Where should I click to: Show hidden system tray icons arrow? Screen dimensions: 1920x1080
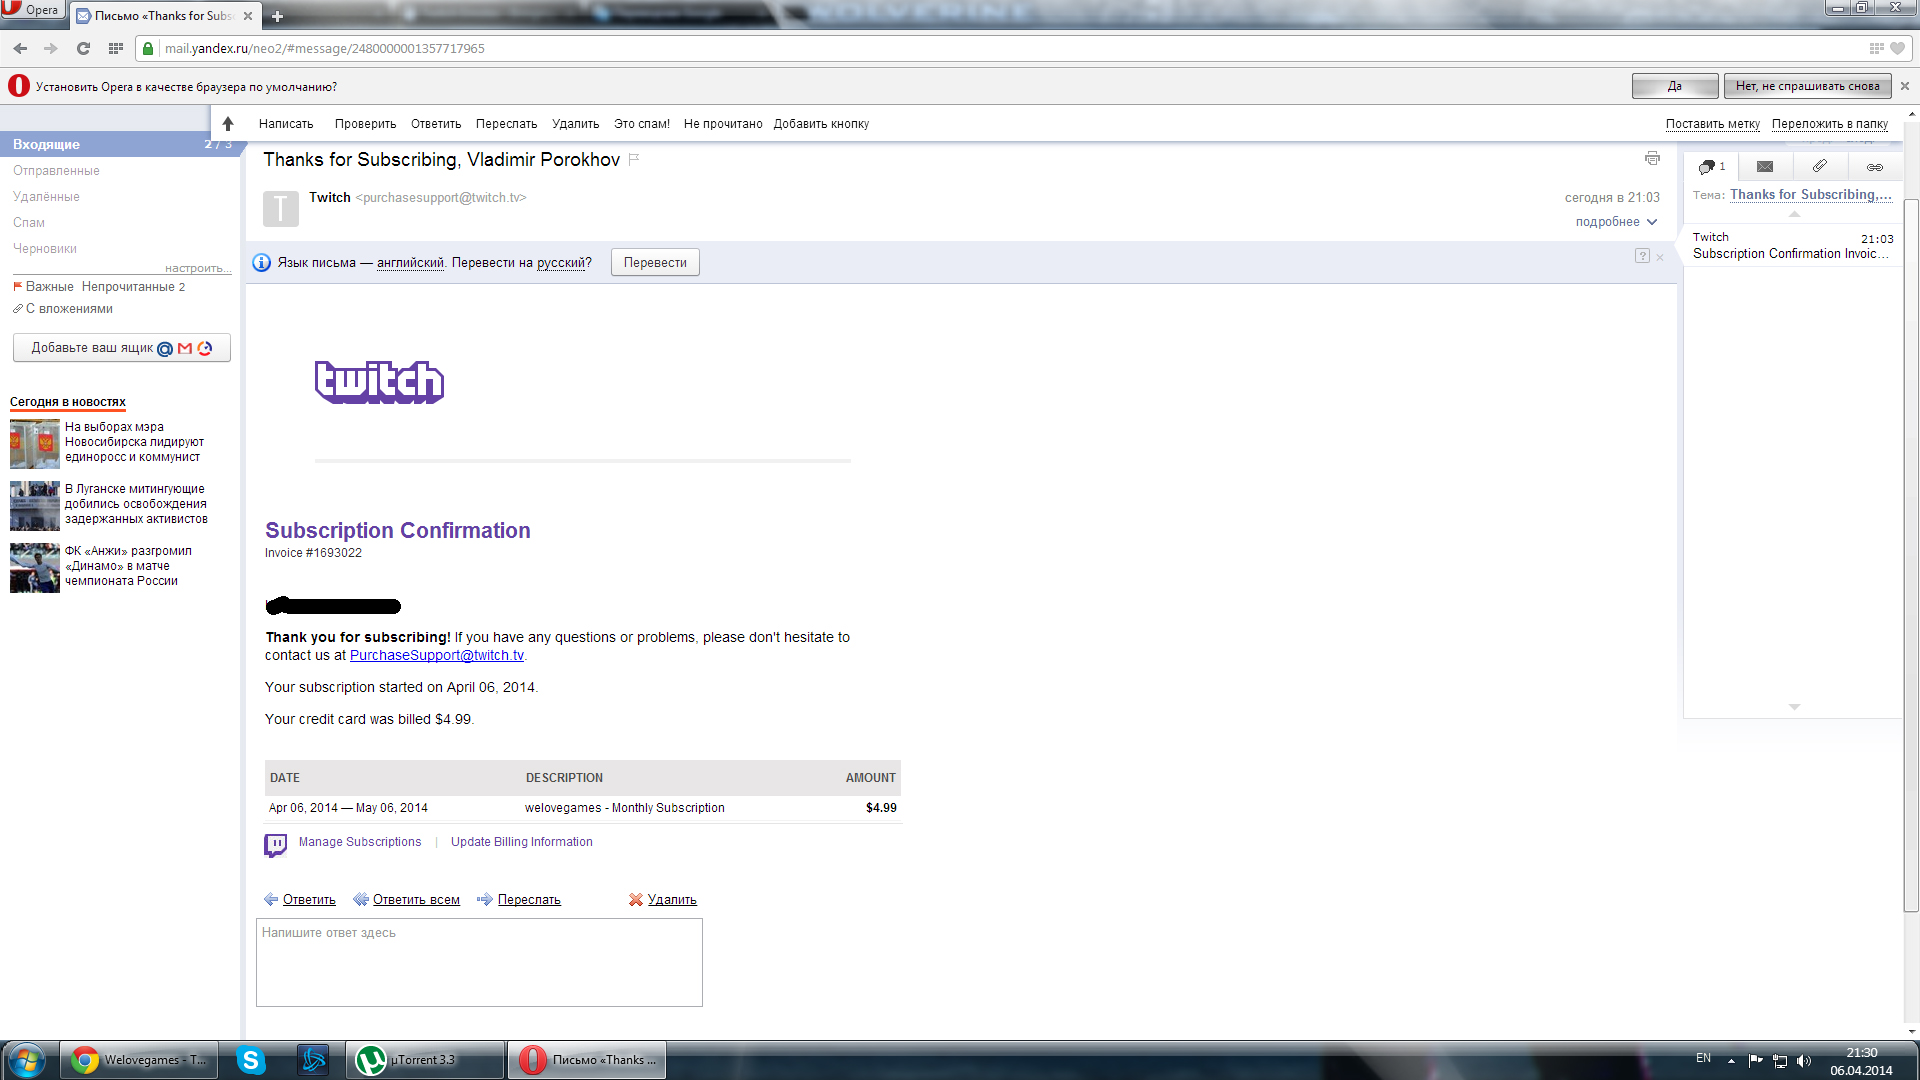(x=1731, y=1060)
